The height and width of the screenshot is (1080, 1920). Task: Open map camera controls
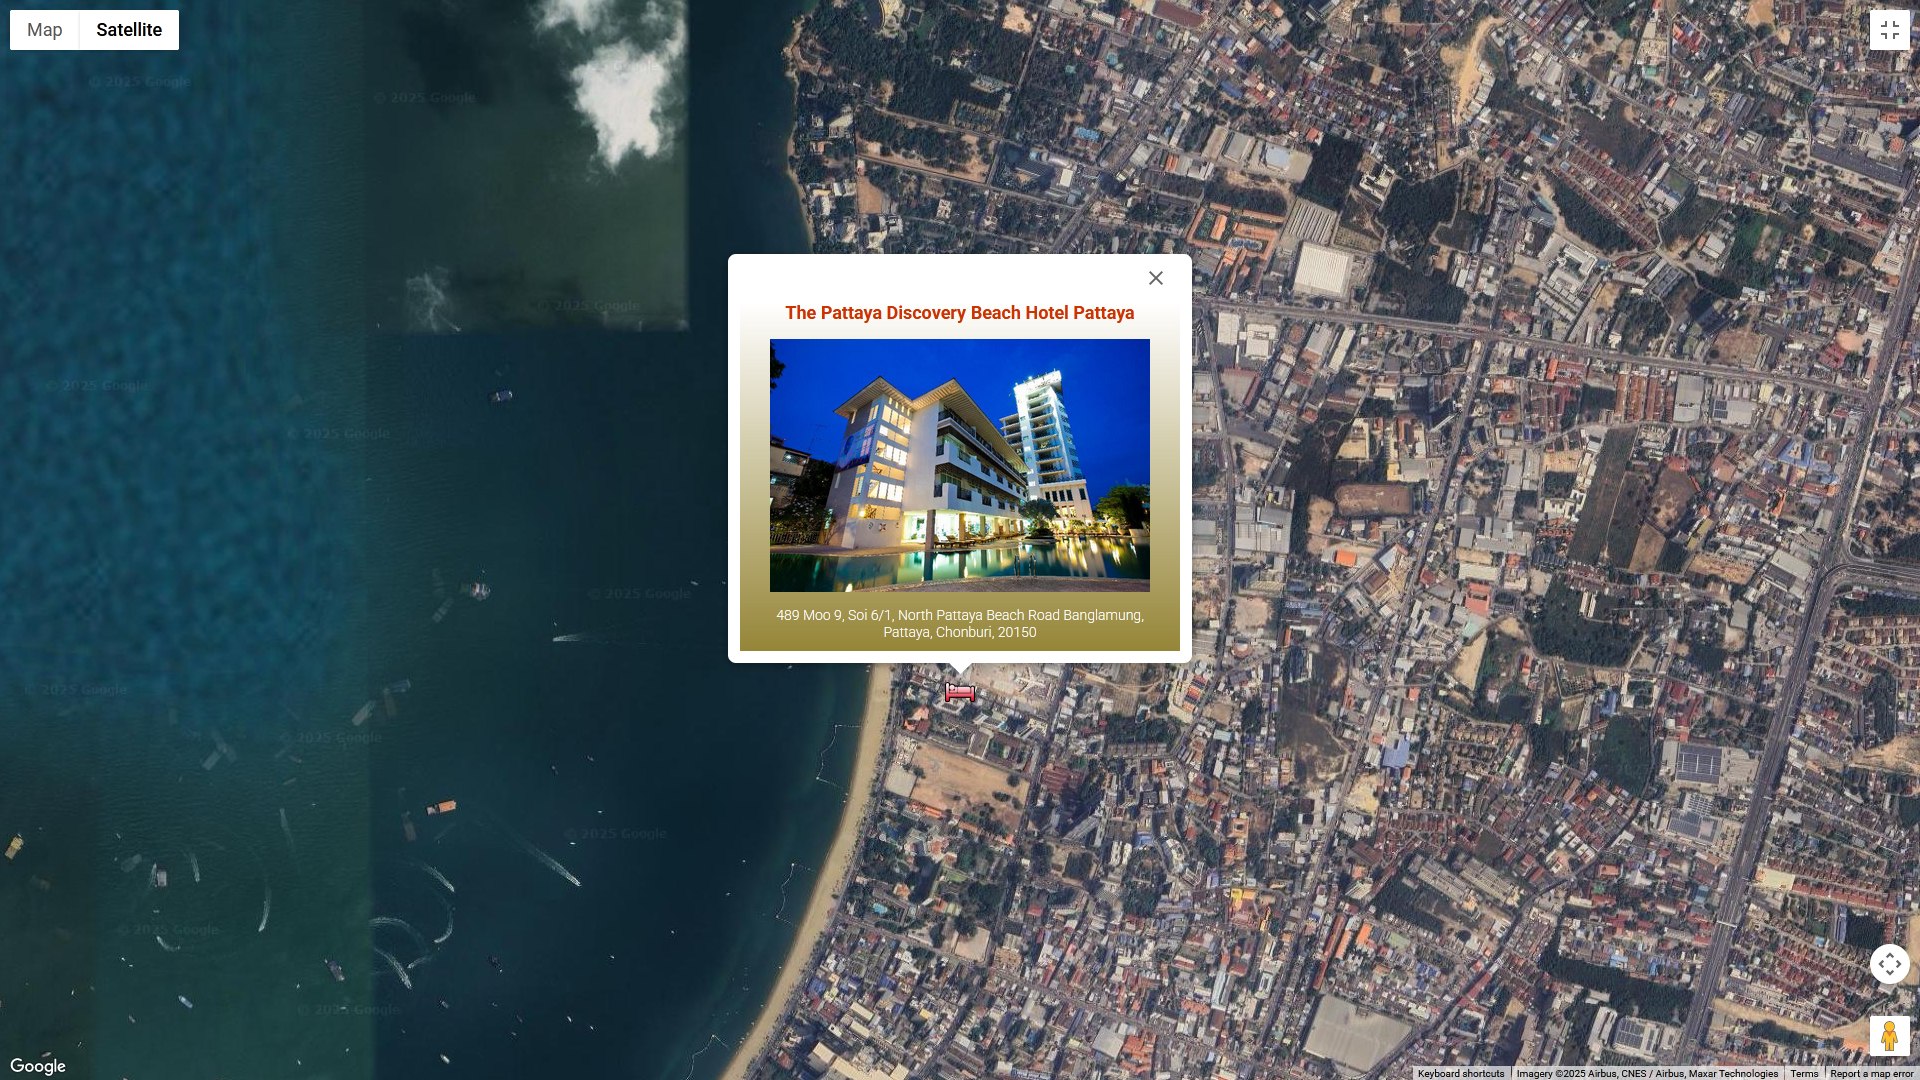(1889, 964)
